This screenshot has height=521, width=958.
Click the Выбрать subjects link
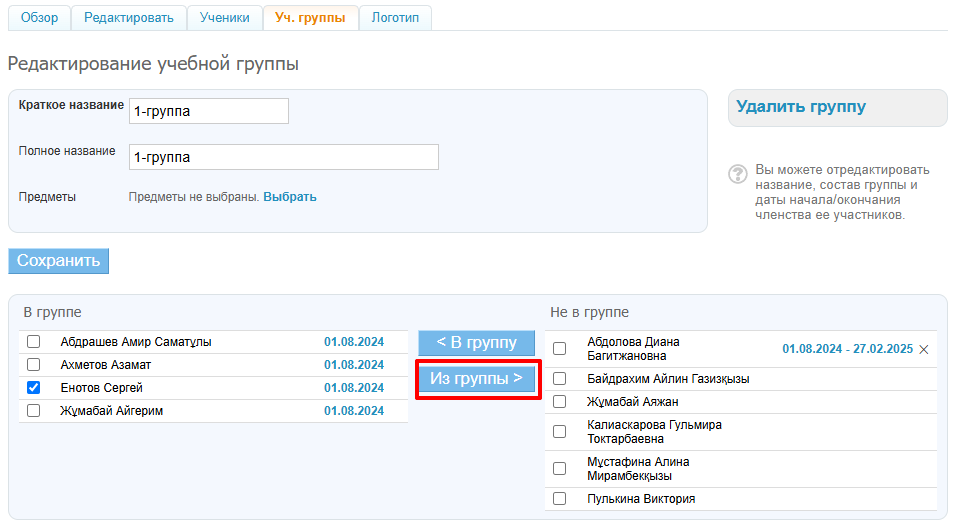(x=290, y=197)
